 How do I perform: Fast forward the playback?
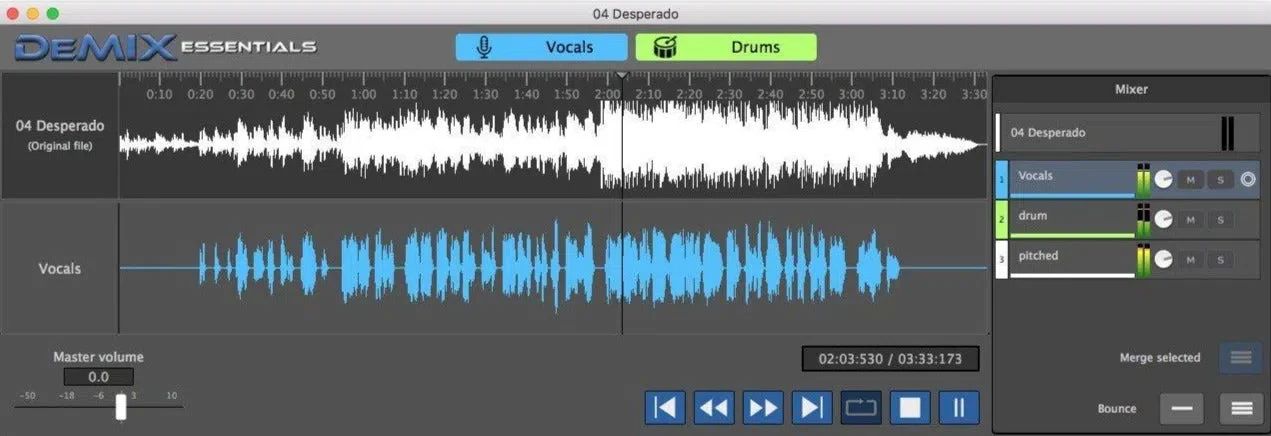click(x=763, y=407)
